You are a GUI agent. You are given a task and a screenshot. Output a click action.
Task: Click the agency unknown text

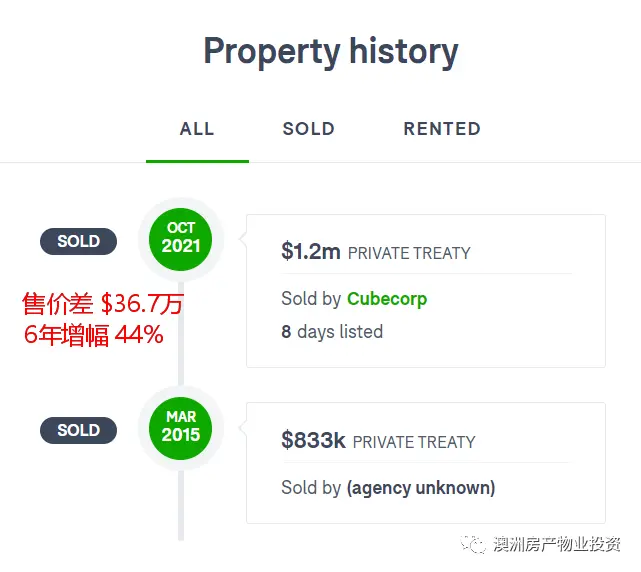click(421, 488)
